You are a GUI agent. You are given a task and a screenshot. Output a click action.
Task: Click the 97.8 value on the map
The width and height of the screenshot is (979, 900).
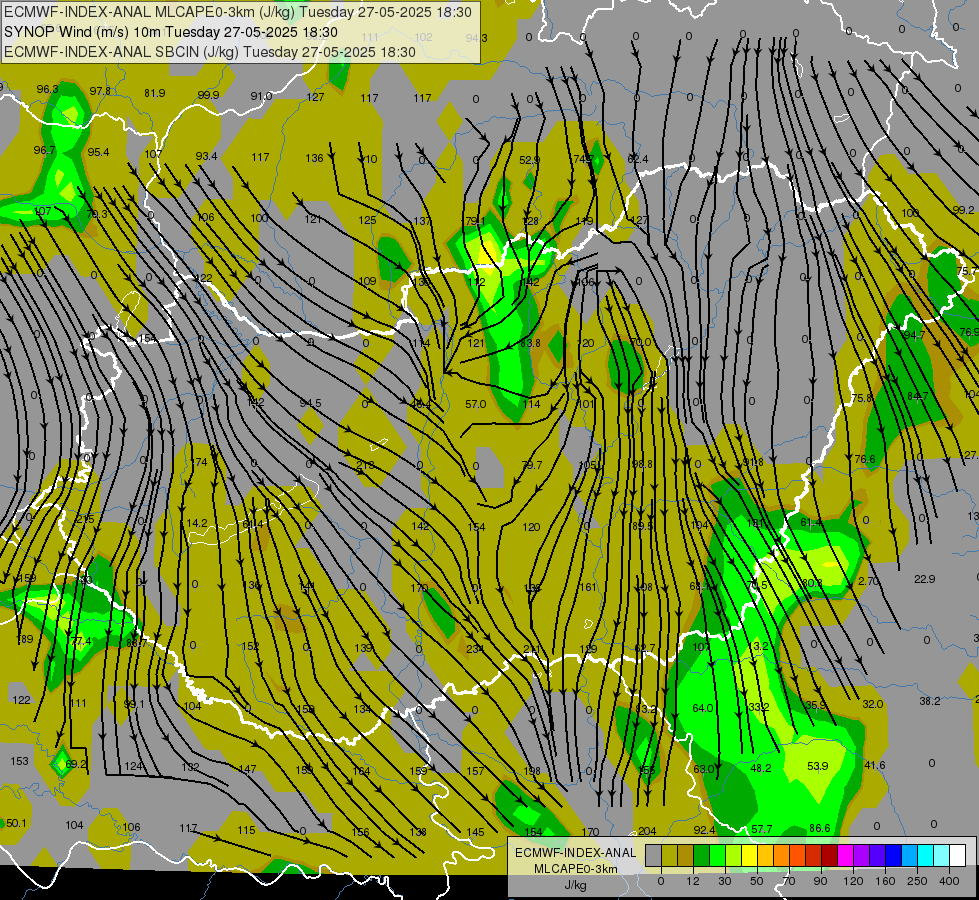(100, 91)
